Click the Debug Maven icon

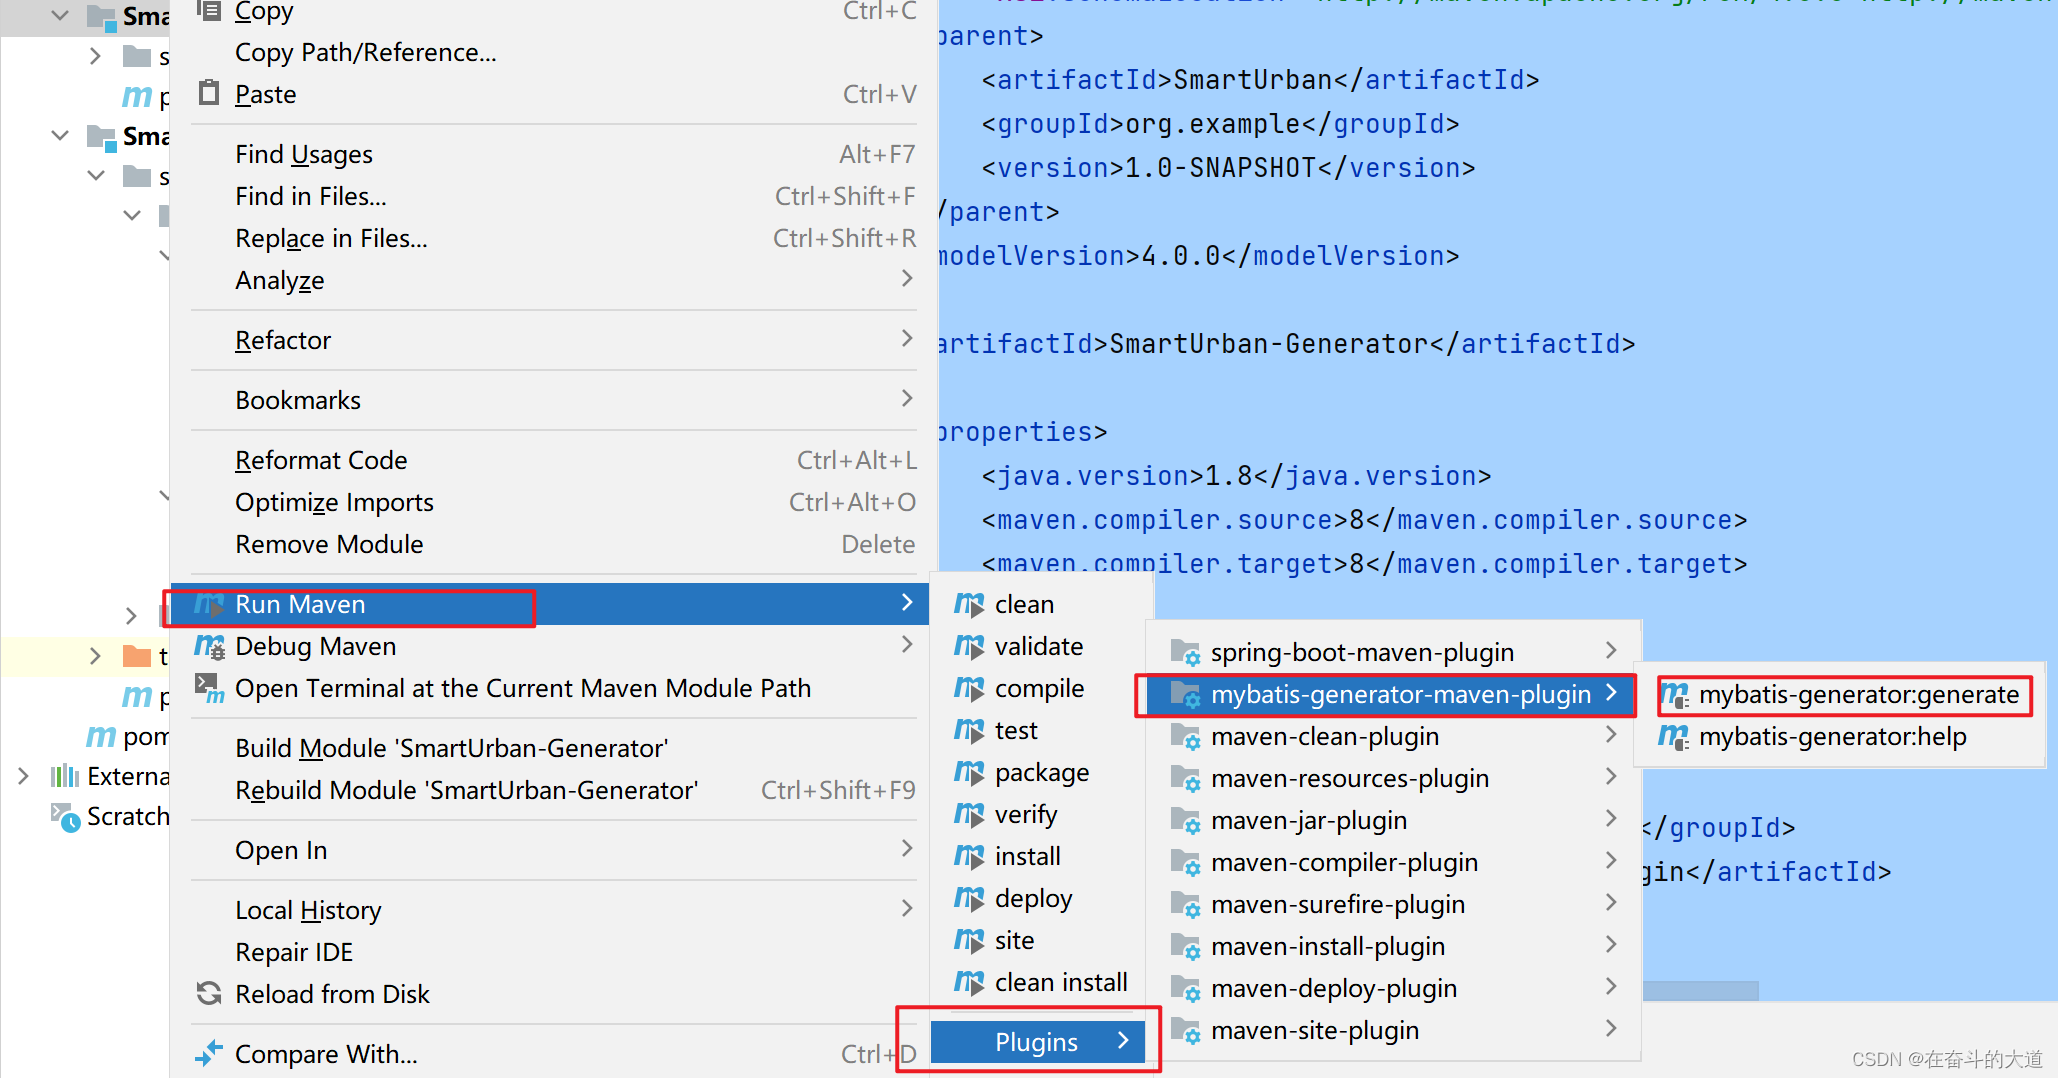pyautogui.click(x=208, y=646)
